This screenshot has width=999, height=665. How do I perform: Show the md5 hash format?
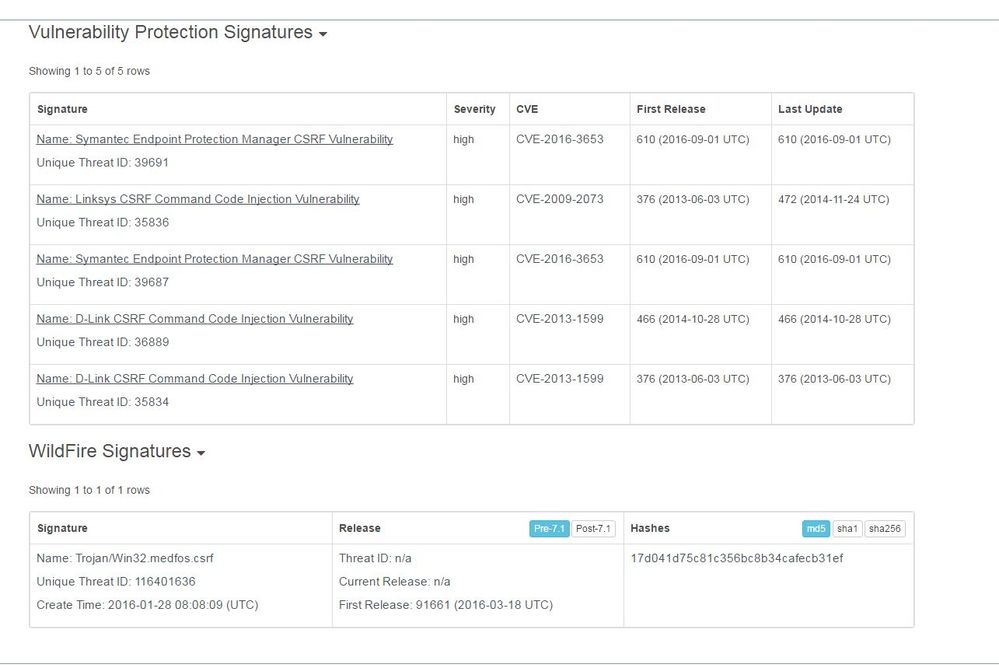816,529
